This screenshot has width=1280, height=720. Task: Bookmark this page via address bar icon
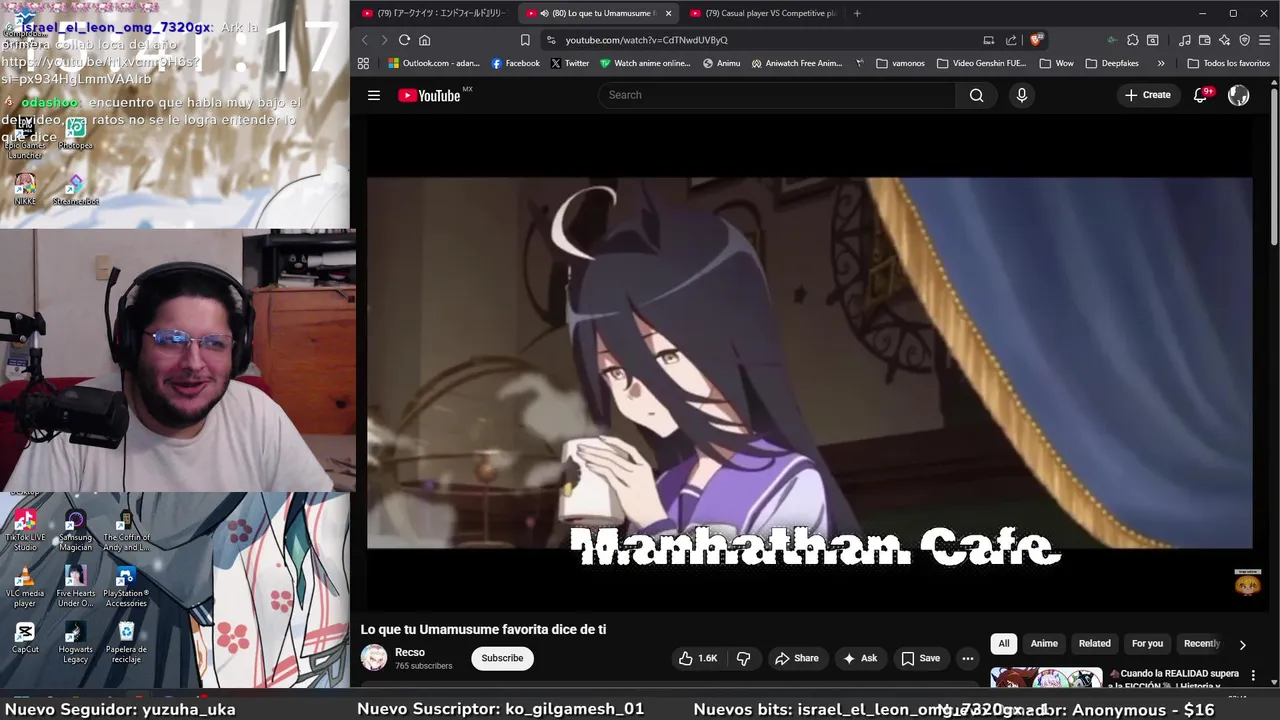[x=525, y=40]
